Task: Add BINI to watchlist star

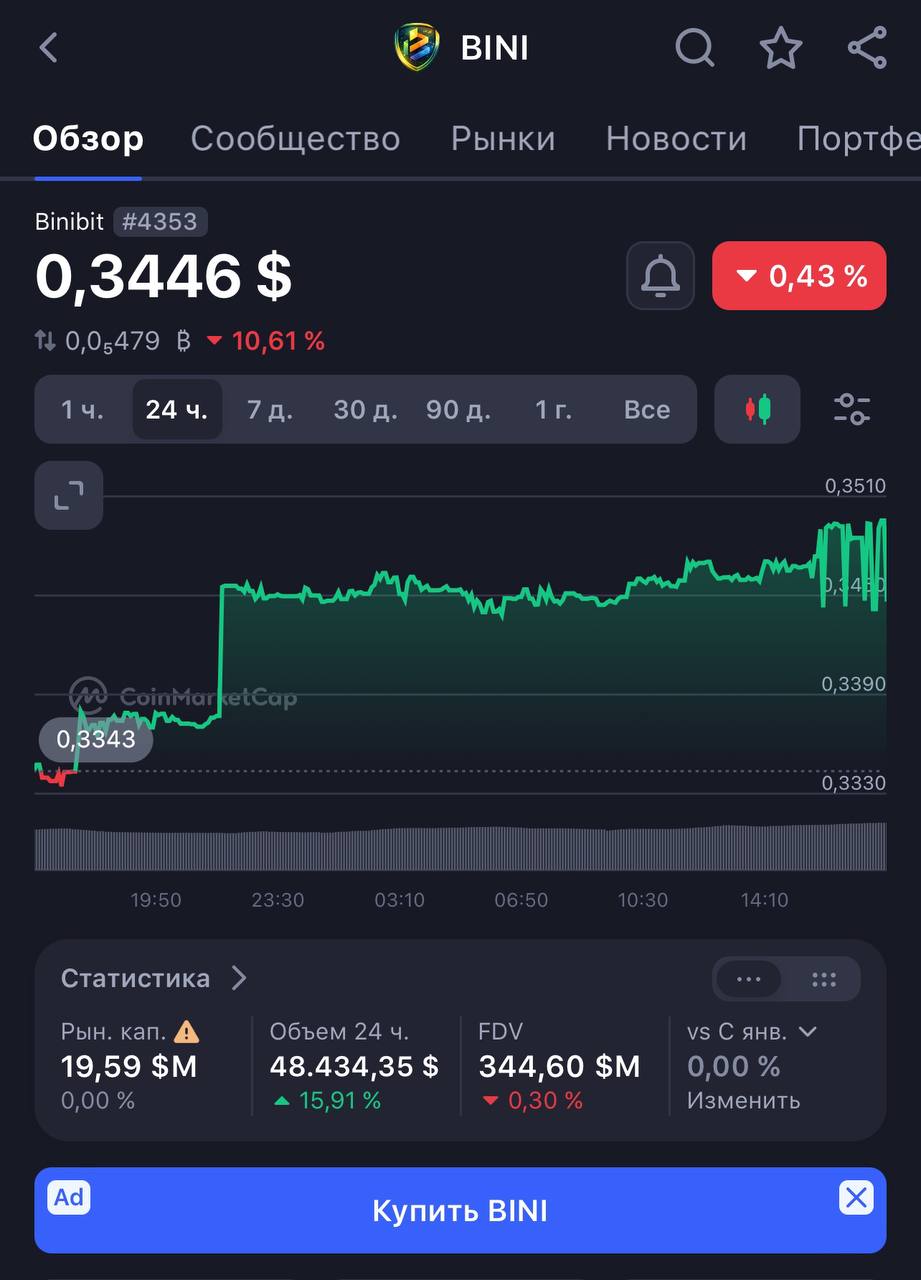Action: pos(780,47)
